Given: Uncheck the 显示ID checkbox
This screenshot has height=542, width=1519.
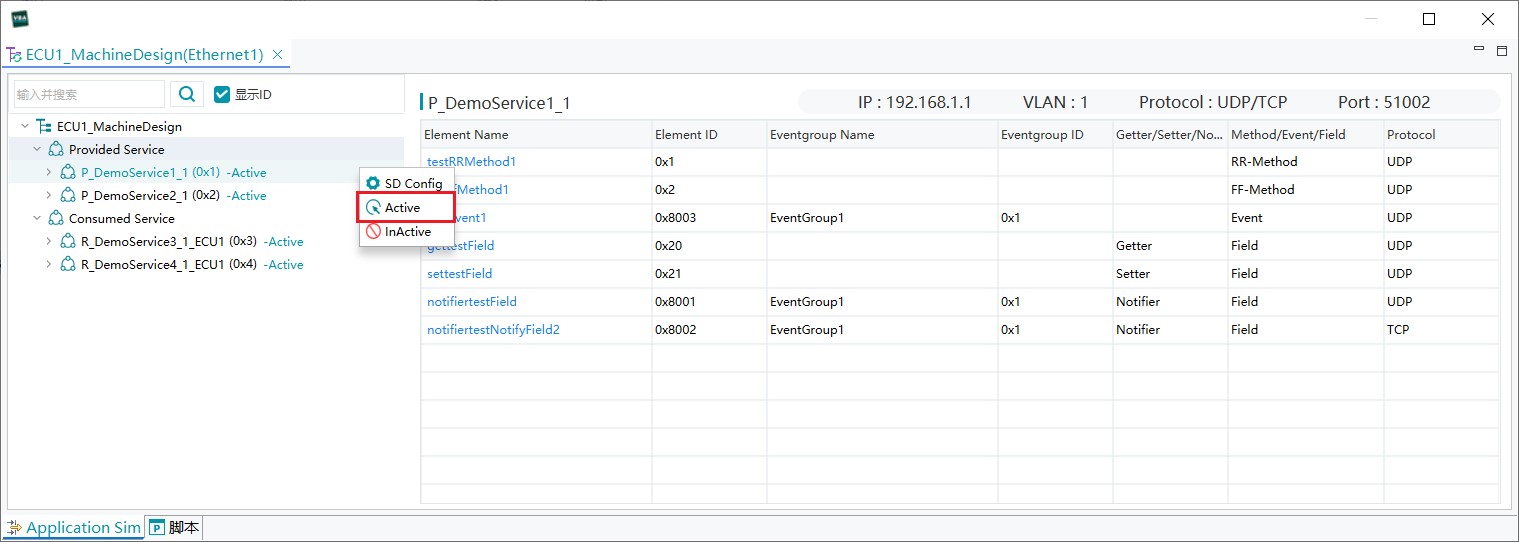Looking at the screenshot, I should coord(222,95).
